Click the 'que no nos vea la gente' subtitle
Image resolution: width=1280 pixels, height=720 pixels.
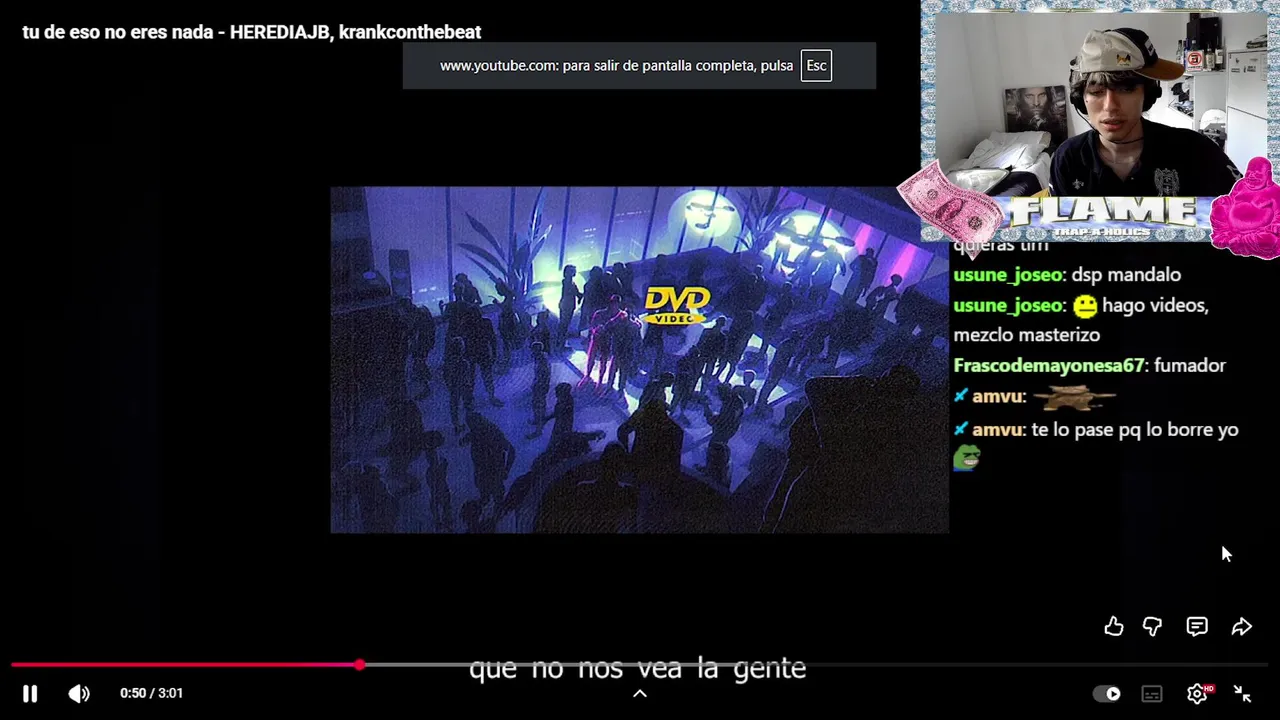pyautogui.click(x=638, y=668)
